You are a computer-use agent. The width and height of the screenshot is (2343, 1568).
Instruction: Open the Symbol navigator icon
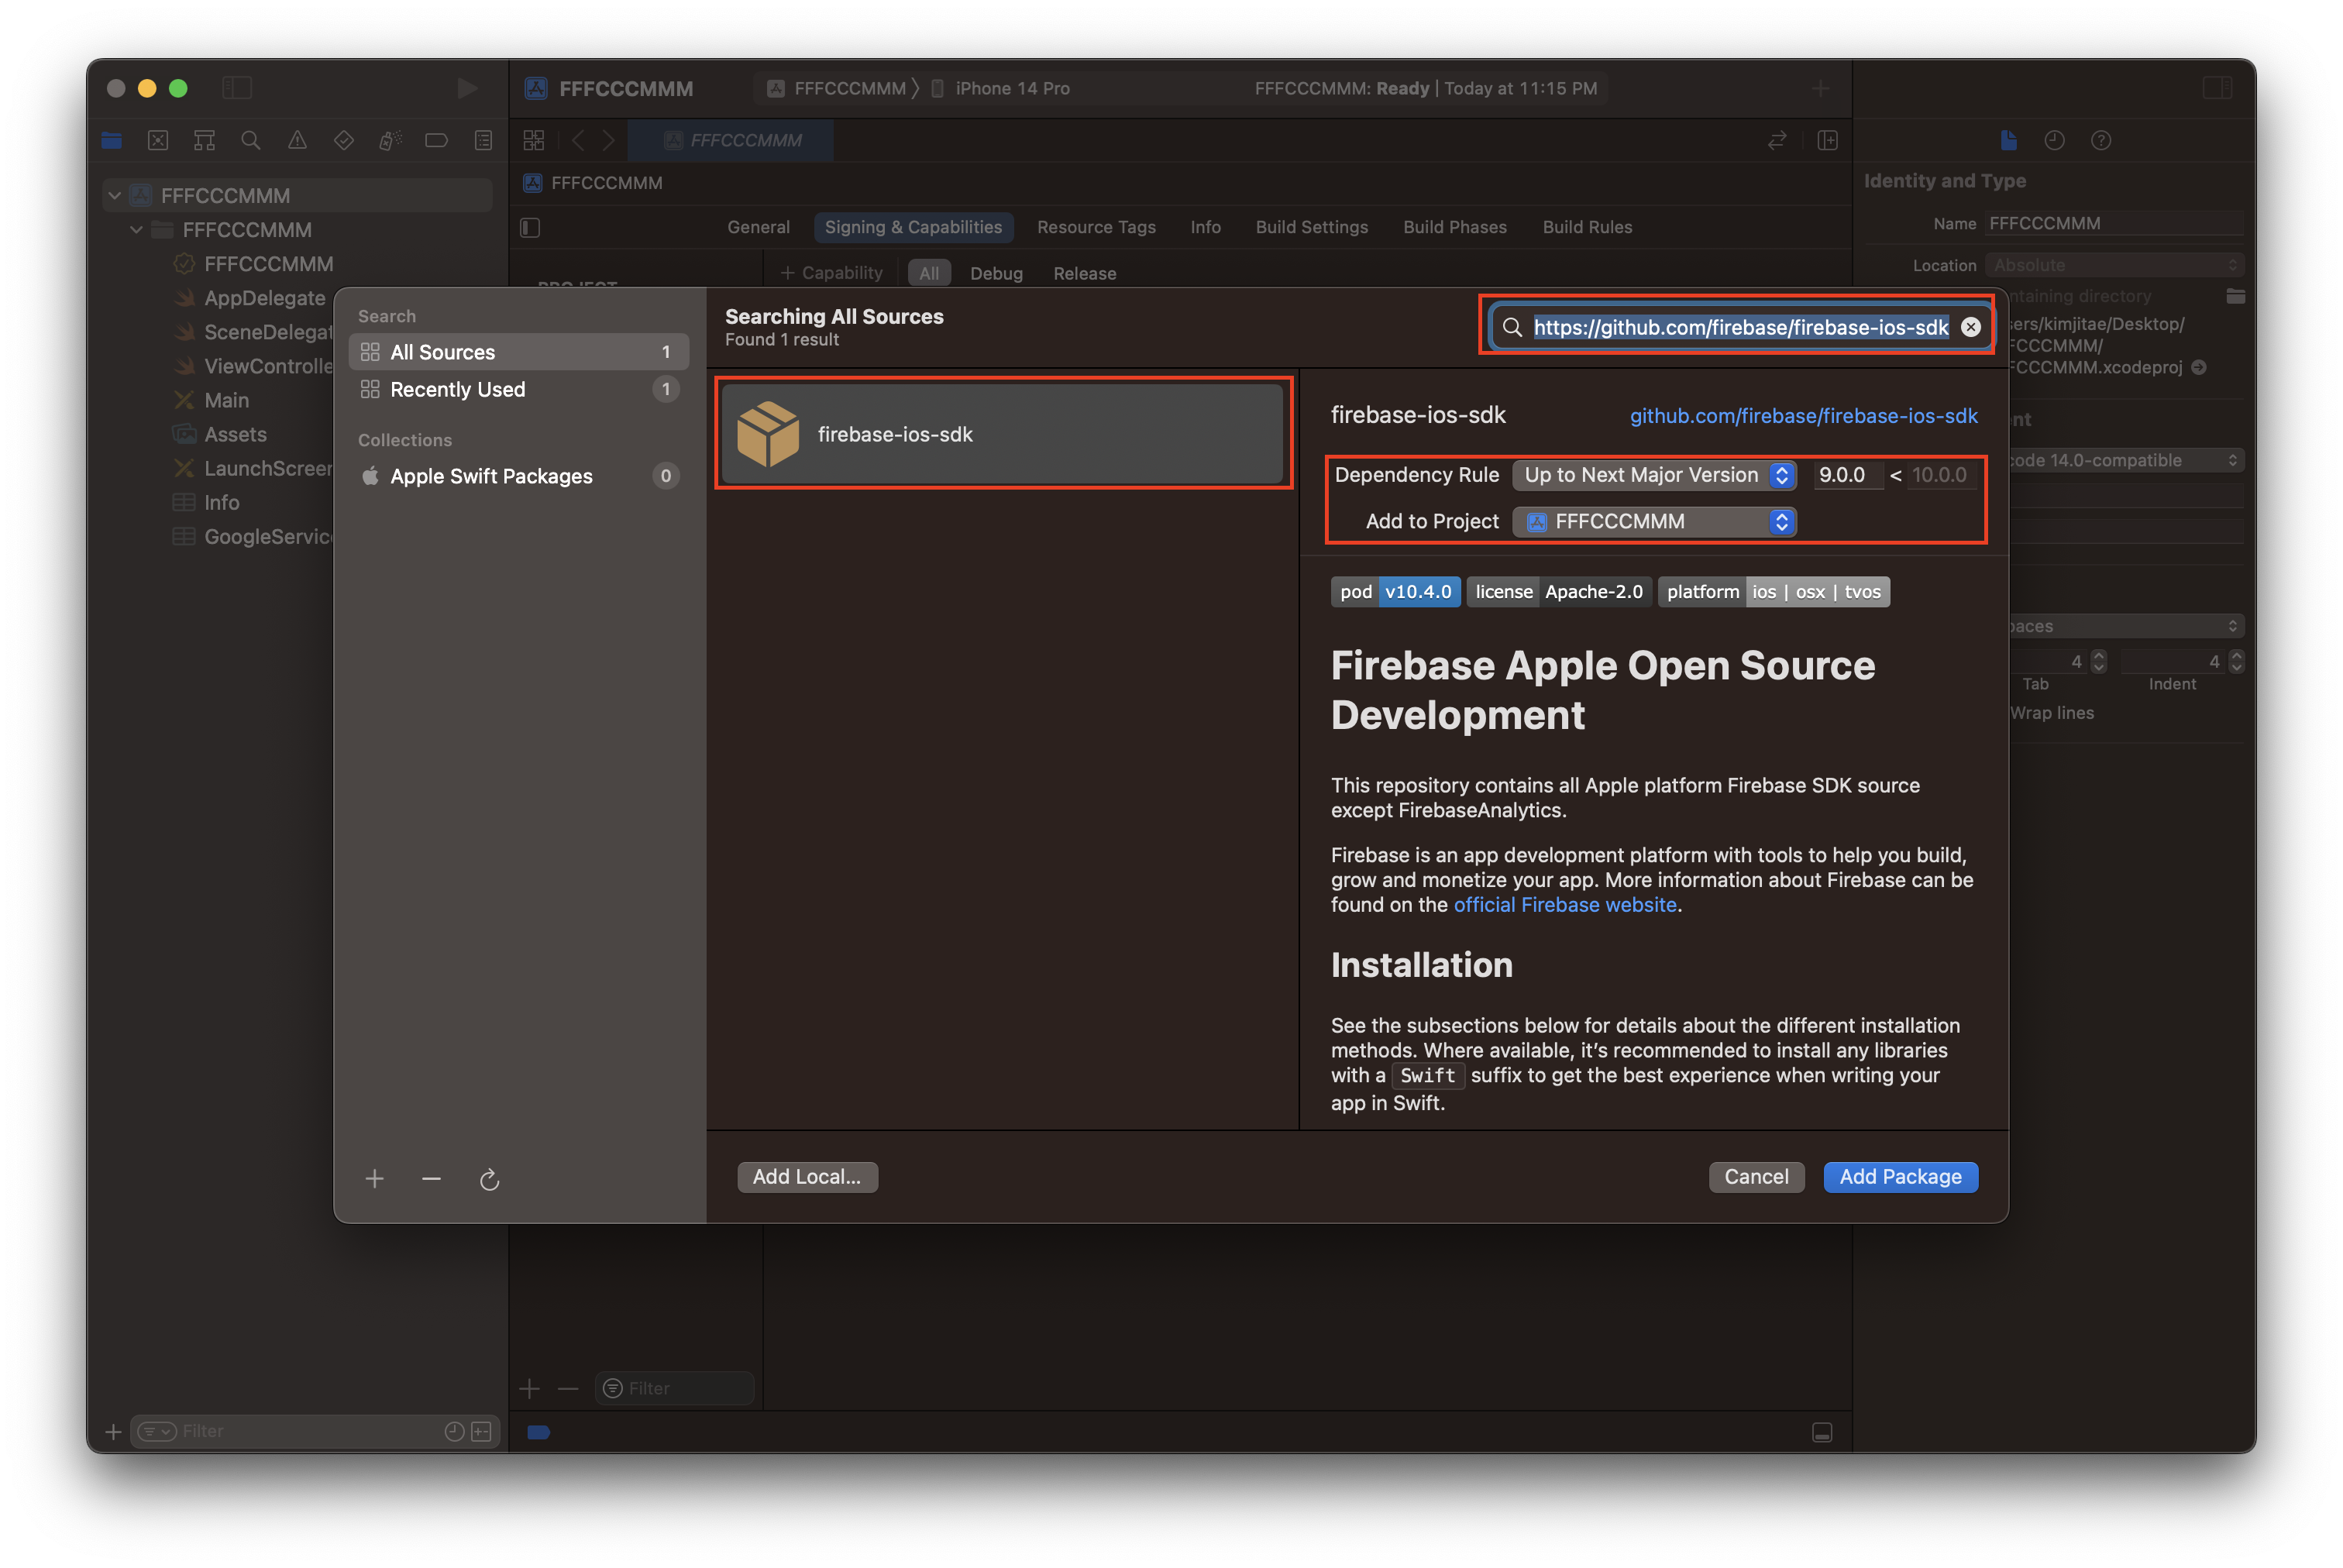pos(204,141)
